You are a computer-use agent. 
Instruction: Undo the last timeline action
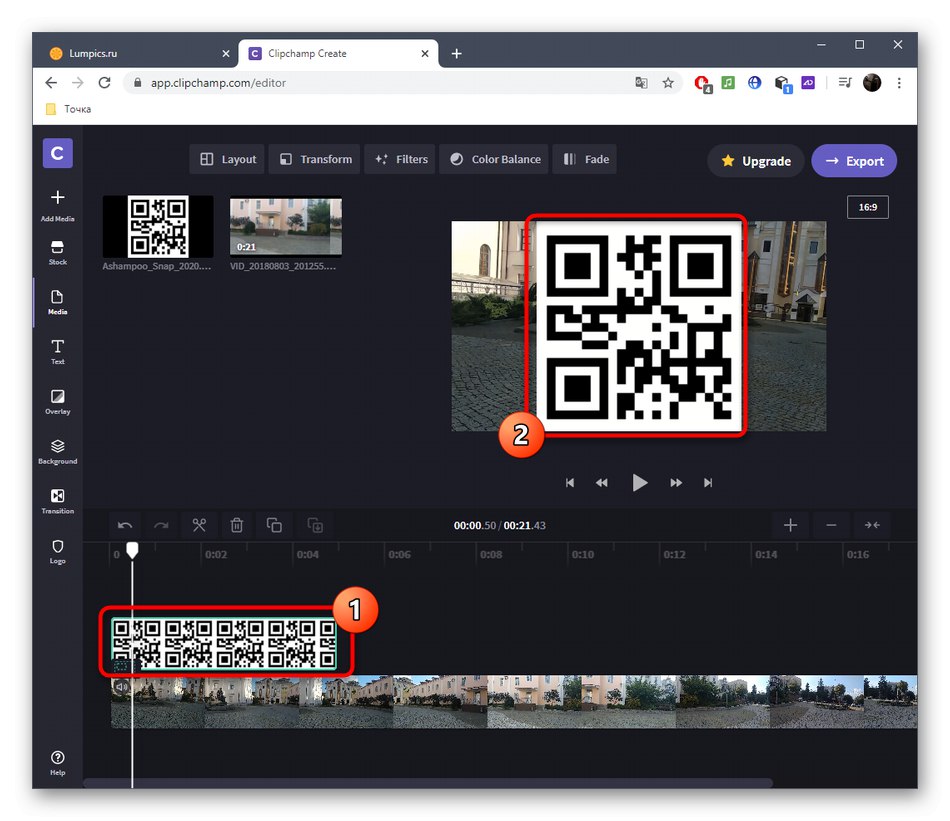point(125,525)
